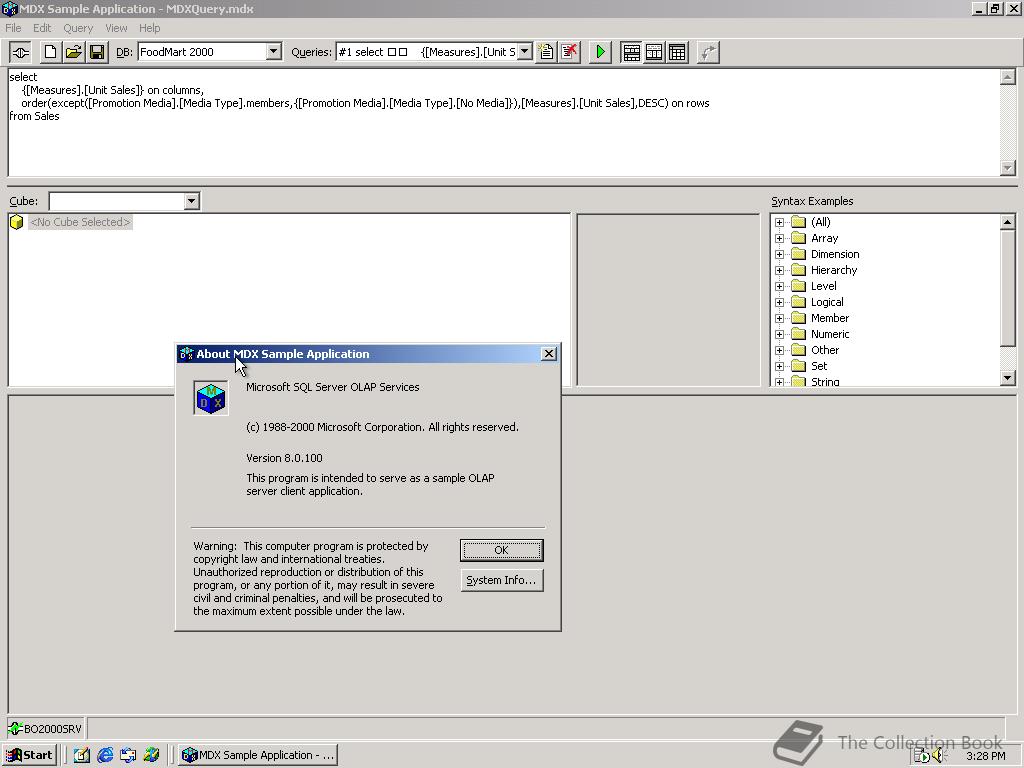Expand the Array syntax folder
This screenshot has width=1024, height=768.
[780, 238]
